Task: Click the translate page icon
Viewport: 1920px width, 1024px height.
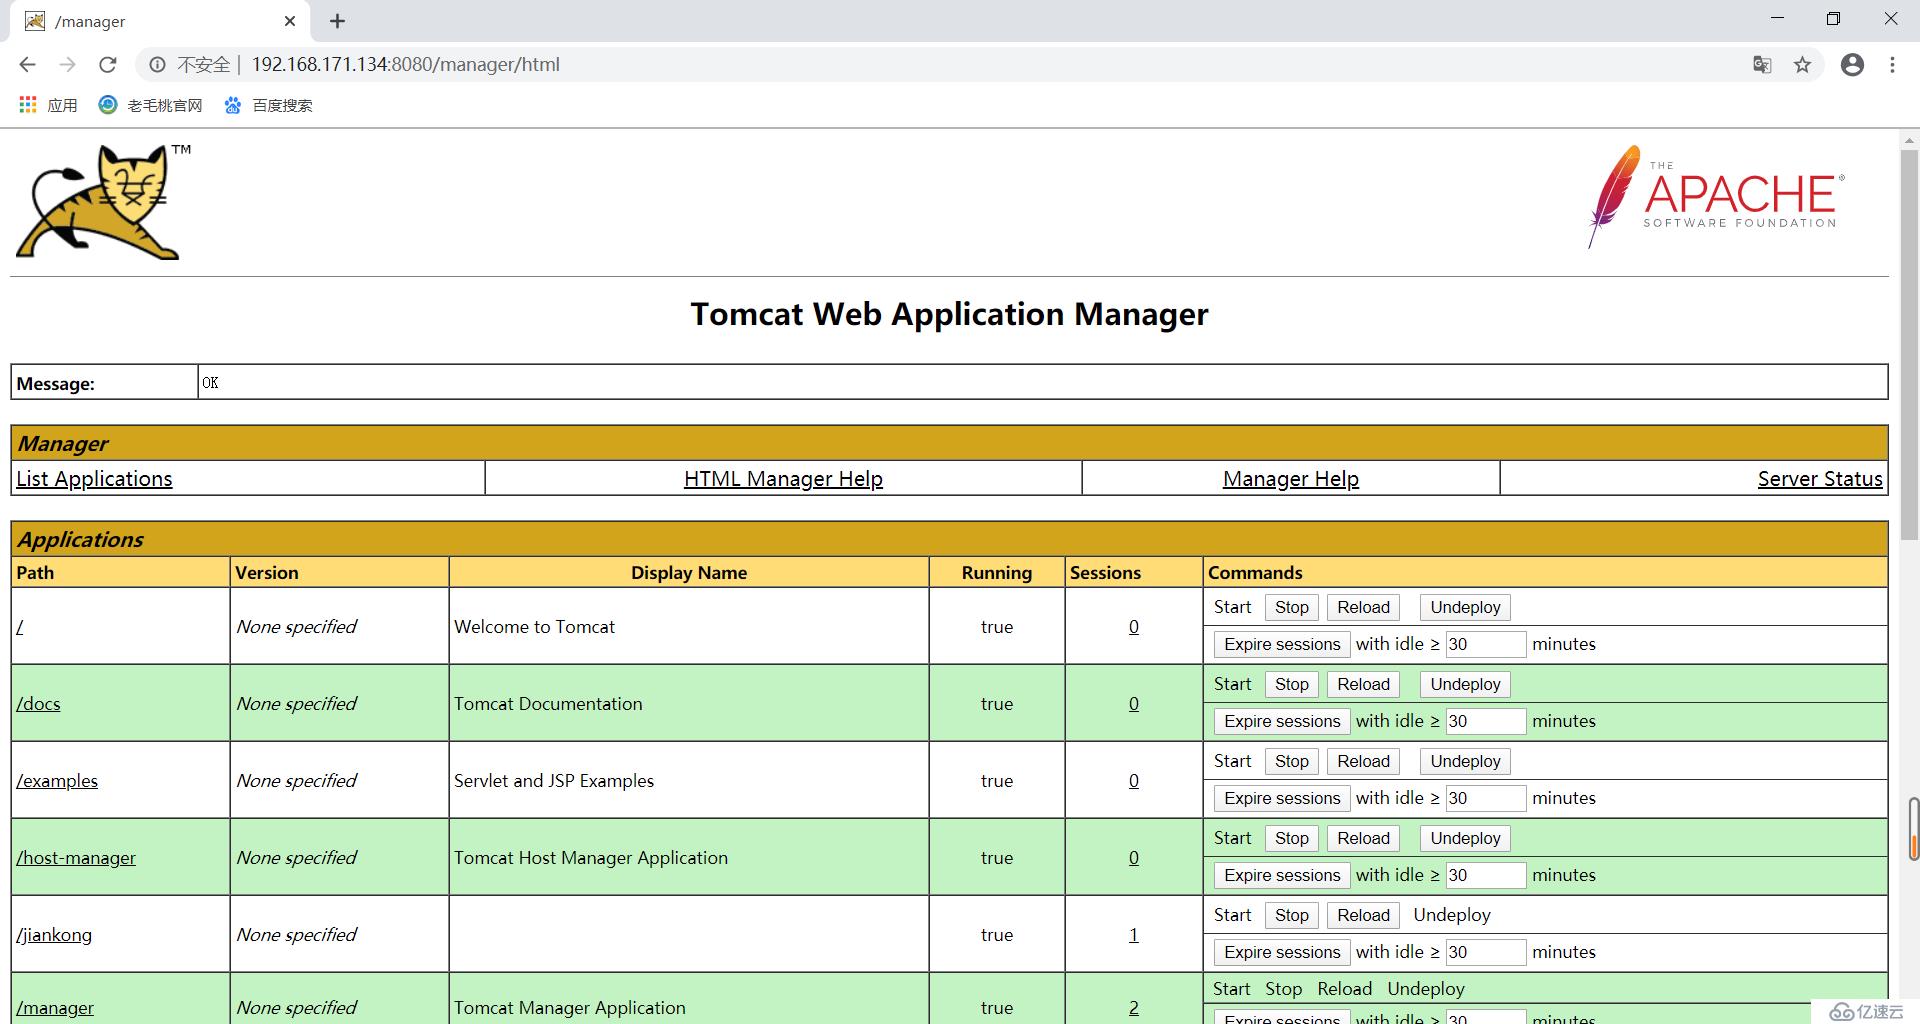Action: coord(1762,65)
